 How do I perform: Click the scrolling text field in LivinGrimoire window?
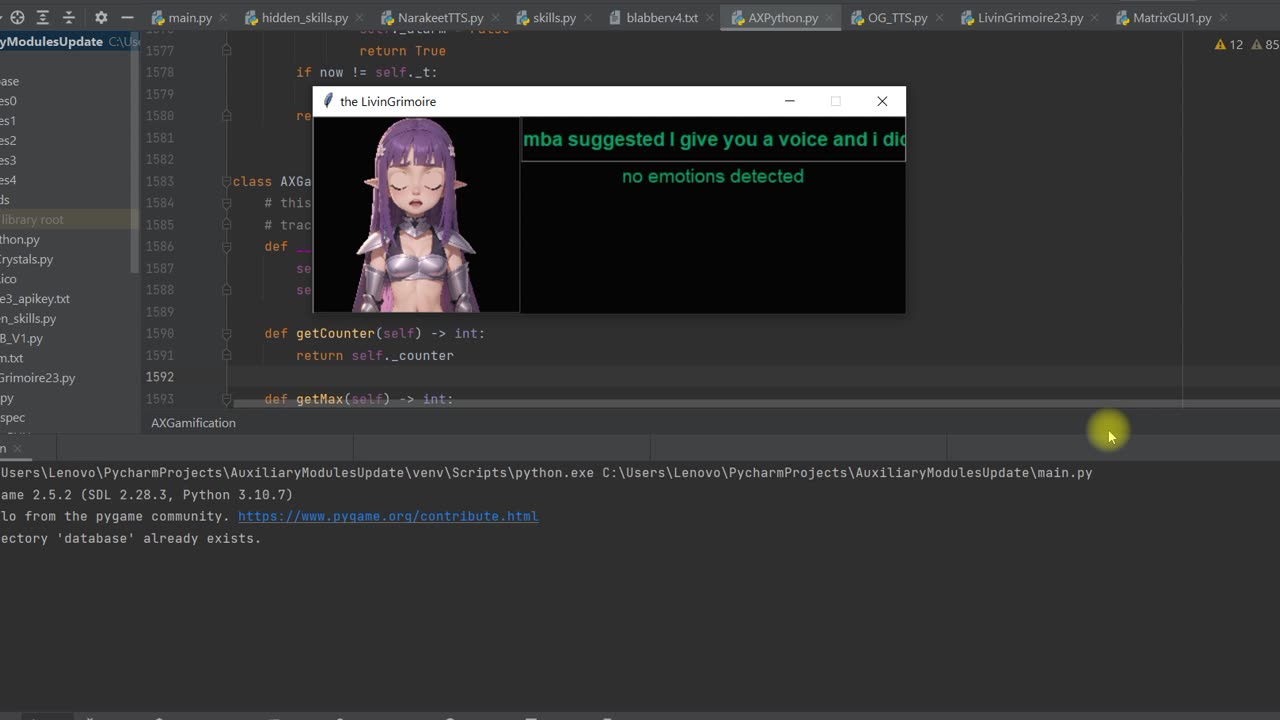pos(713,139)
